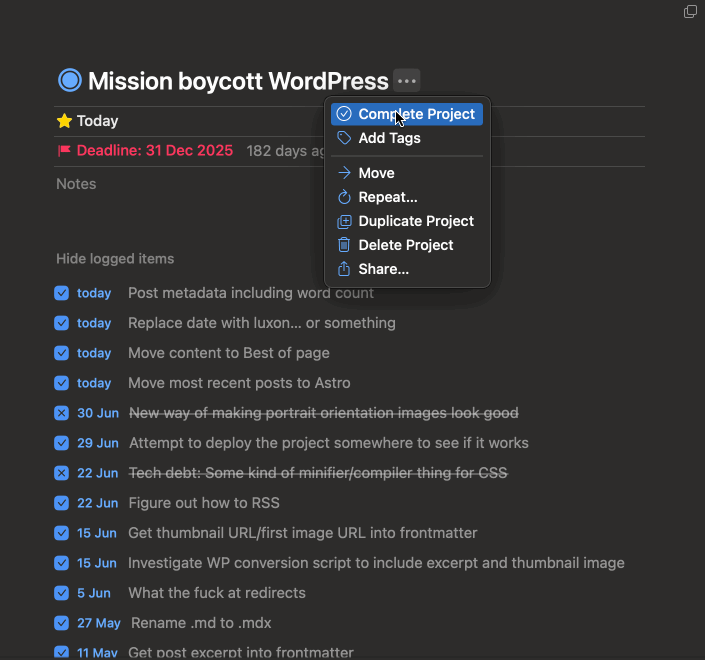Select struck-through portrait orientation images task

pyautogui.click(x=324, y=413)
